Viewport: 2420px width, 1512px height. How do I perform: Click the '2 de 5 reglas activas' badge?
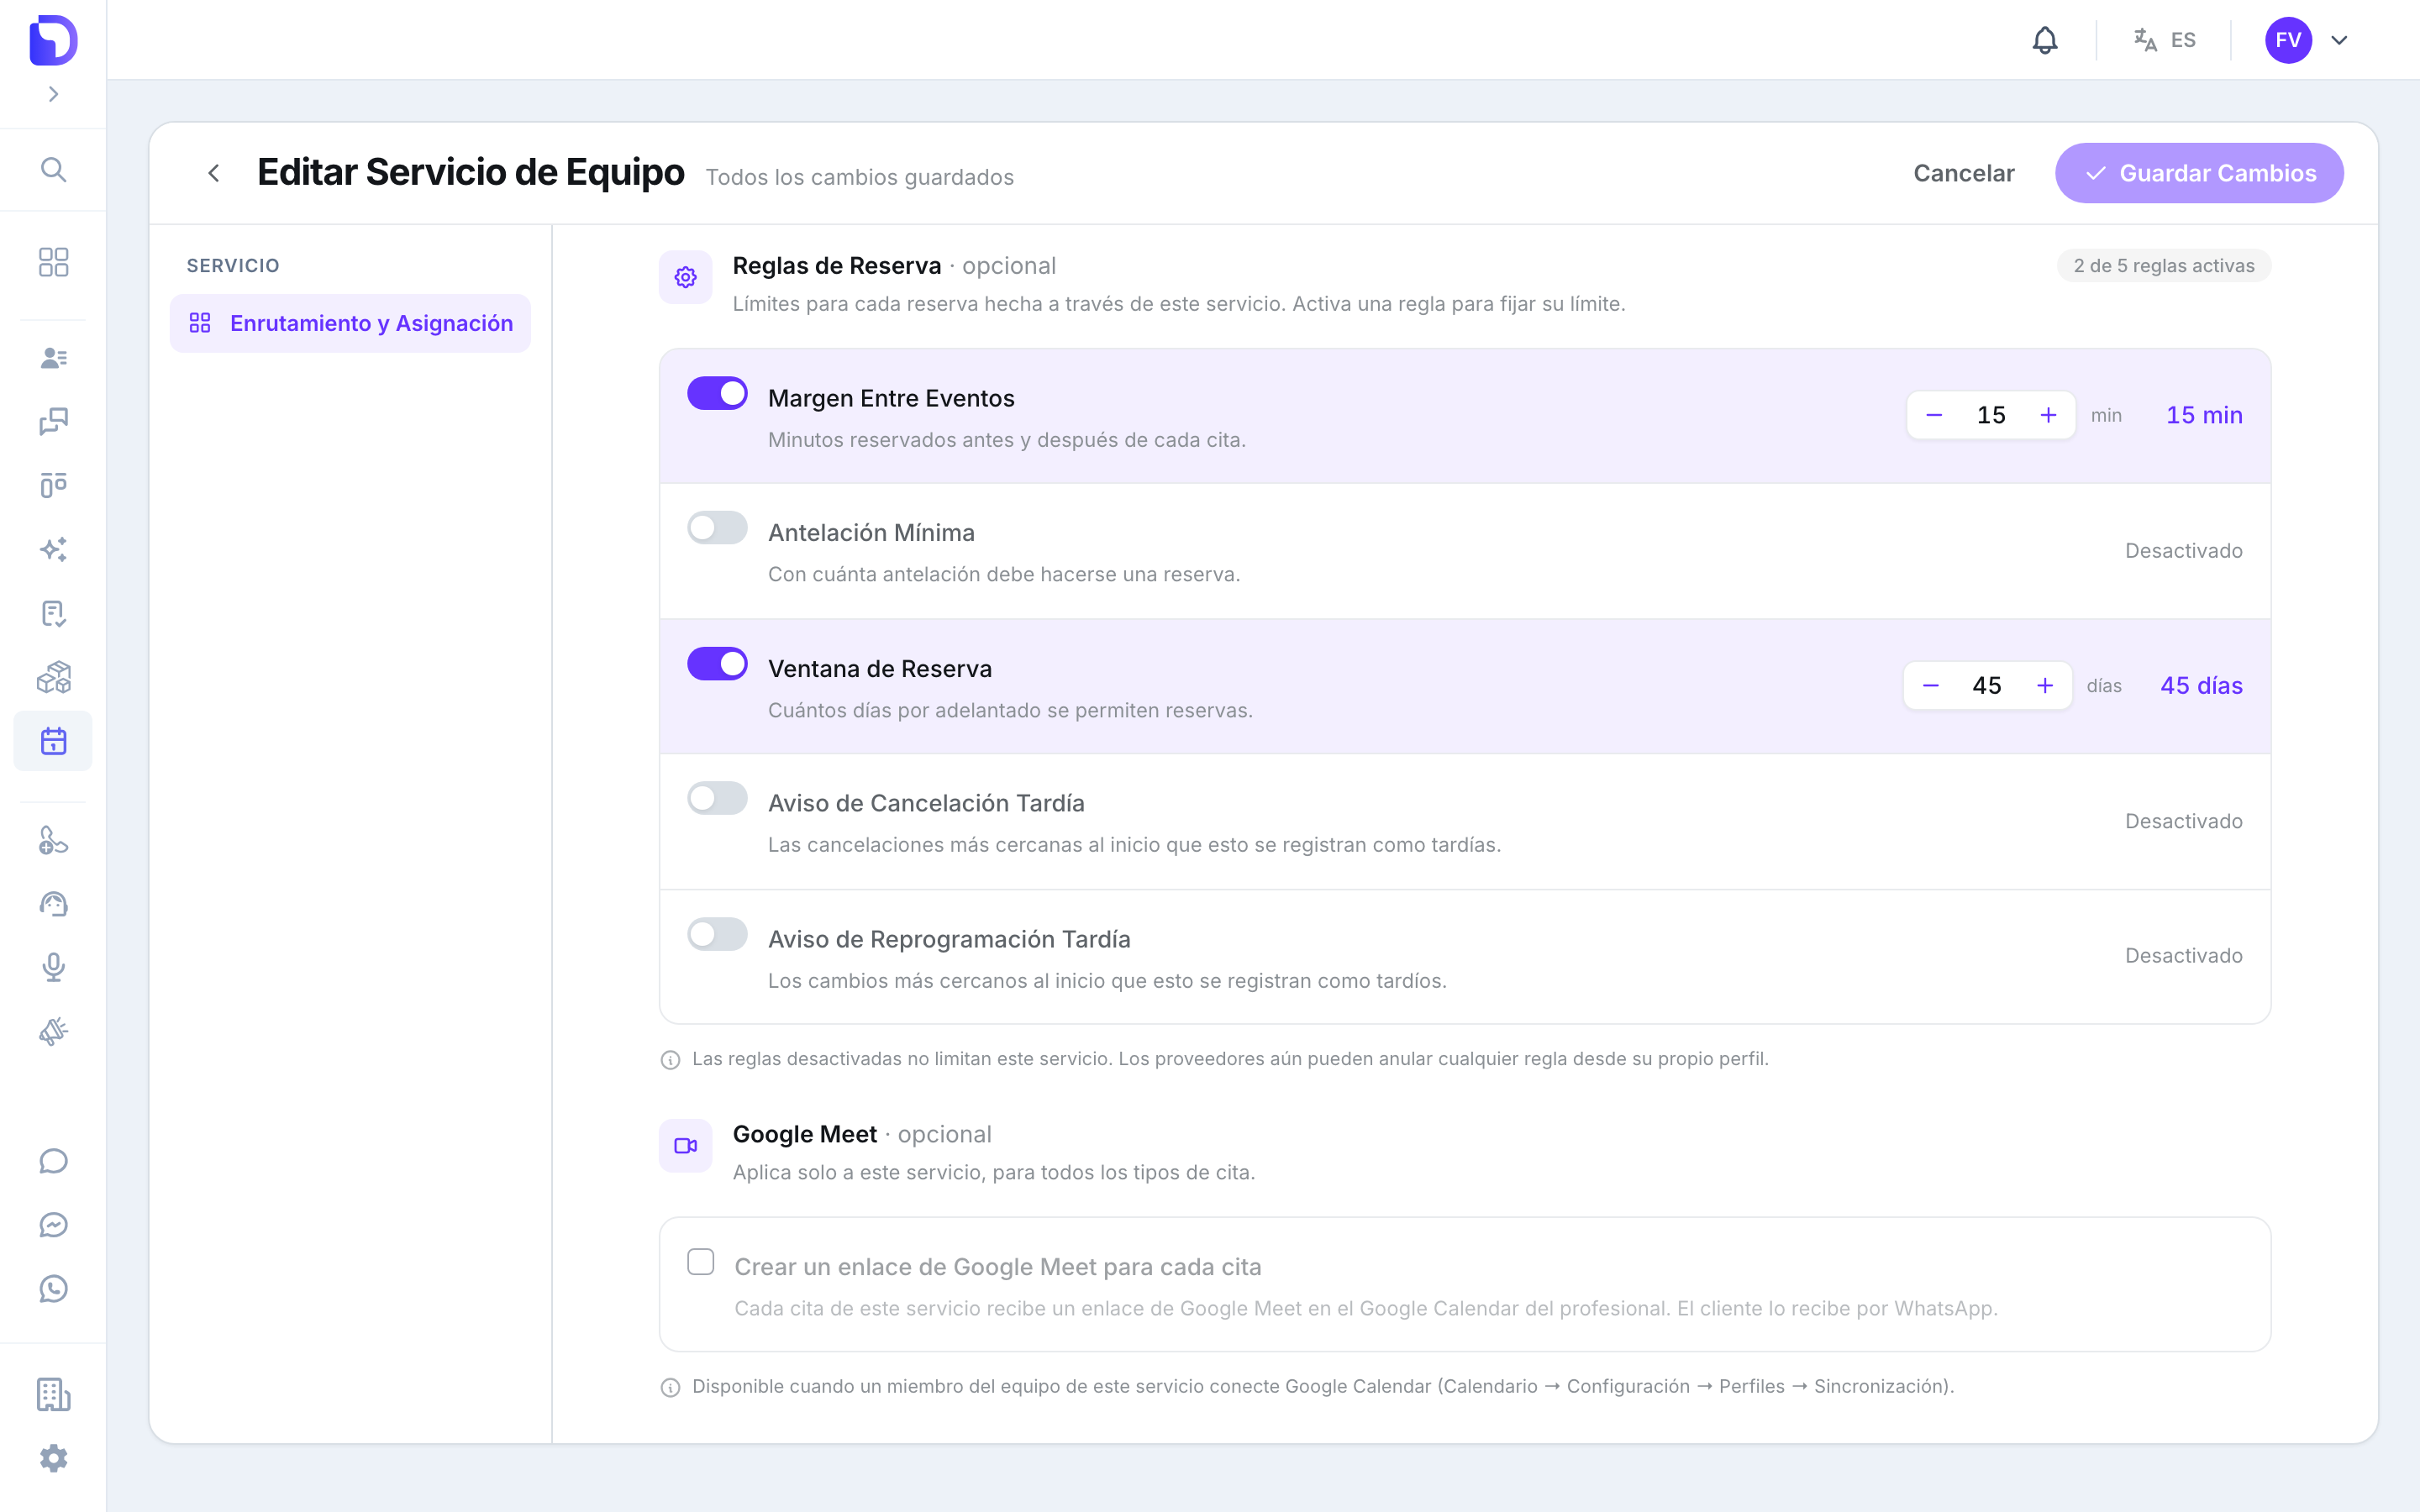pyautogui.click(x=2163, y=266)
